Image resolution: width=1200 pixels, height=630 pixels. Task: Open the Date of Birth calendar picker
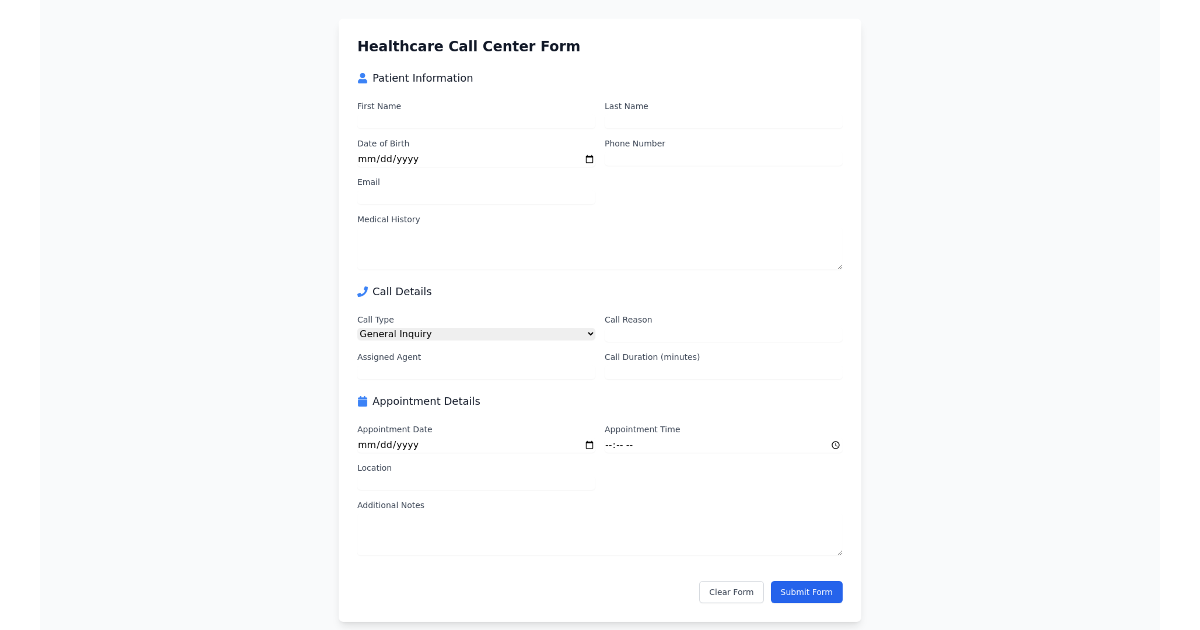[588, 158]
